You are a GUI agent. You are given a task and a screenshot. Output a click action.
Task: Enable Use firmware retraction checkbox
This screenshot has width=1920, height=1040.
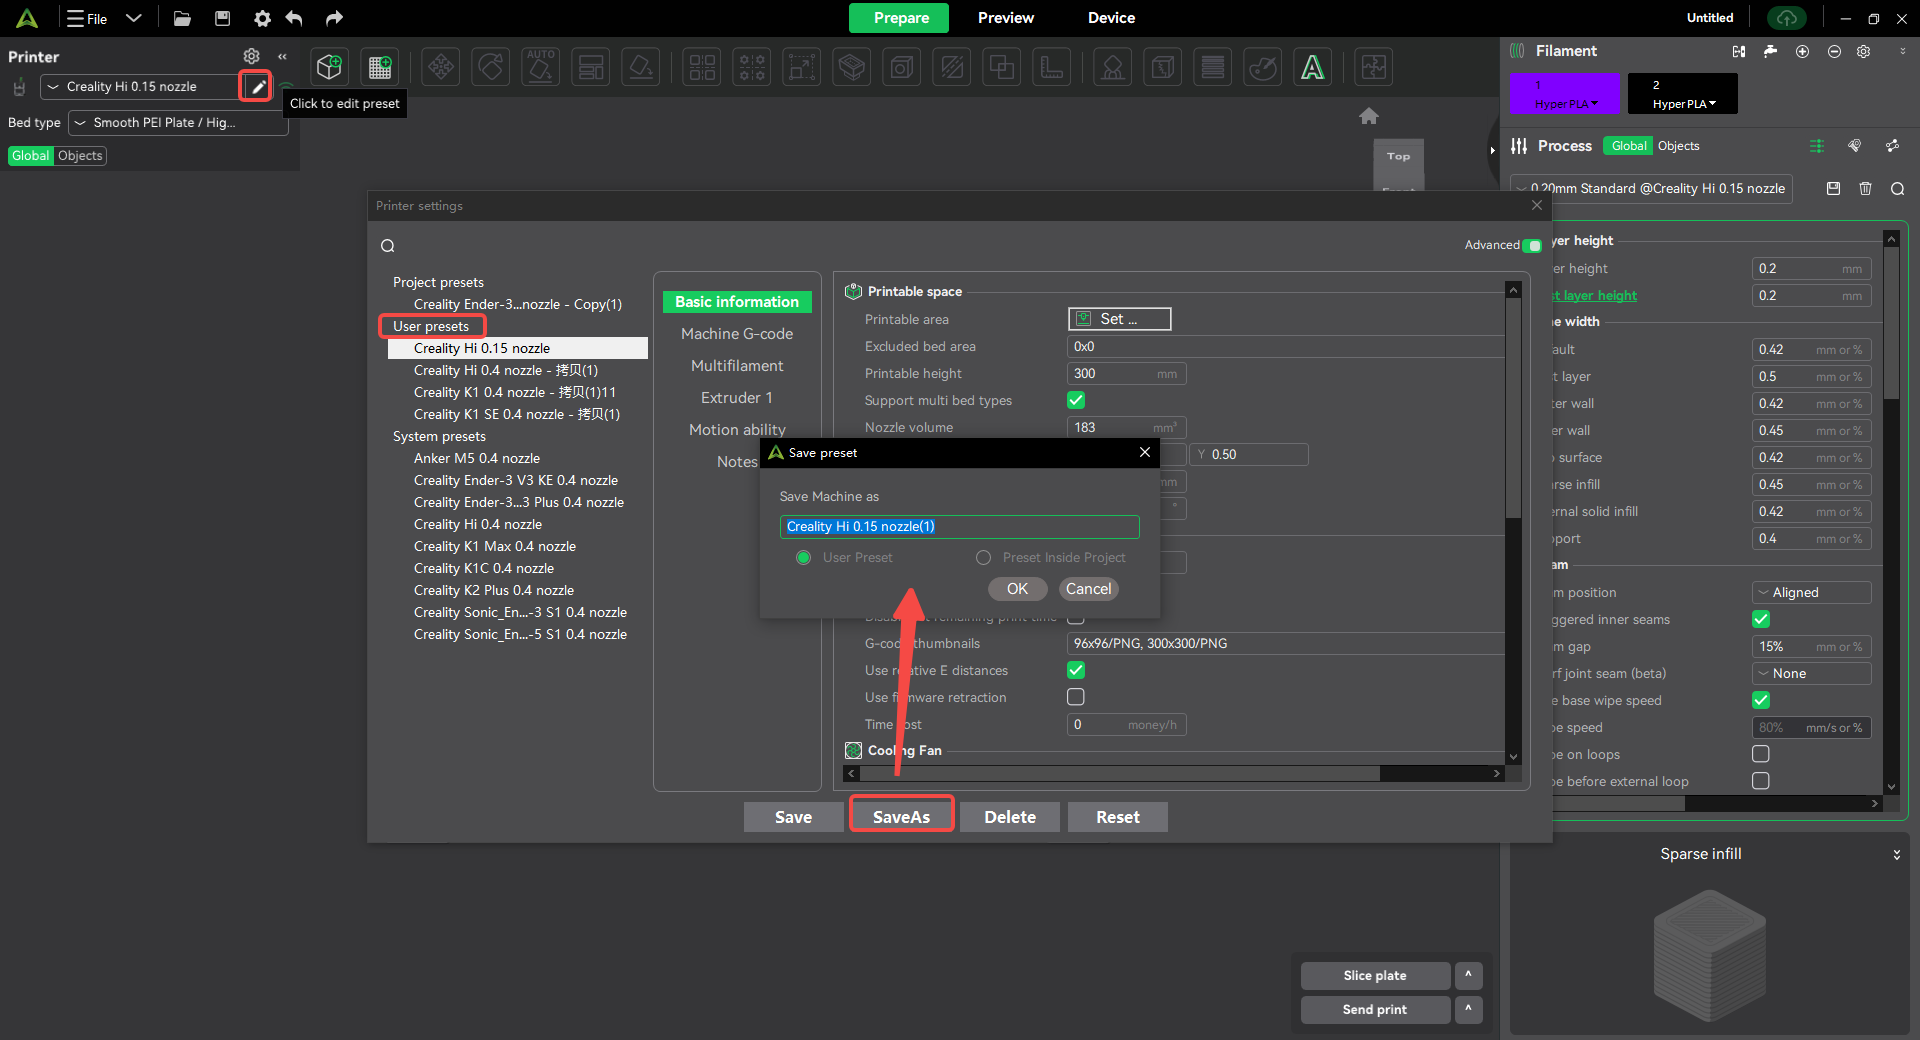coord(1076,697)
